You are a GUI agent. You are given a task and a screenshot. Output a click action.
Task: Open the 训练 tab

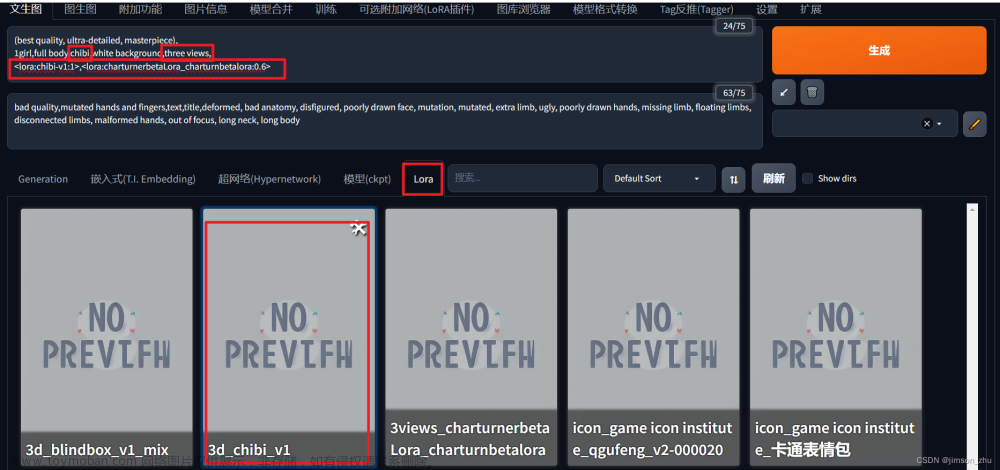[326, 10]
